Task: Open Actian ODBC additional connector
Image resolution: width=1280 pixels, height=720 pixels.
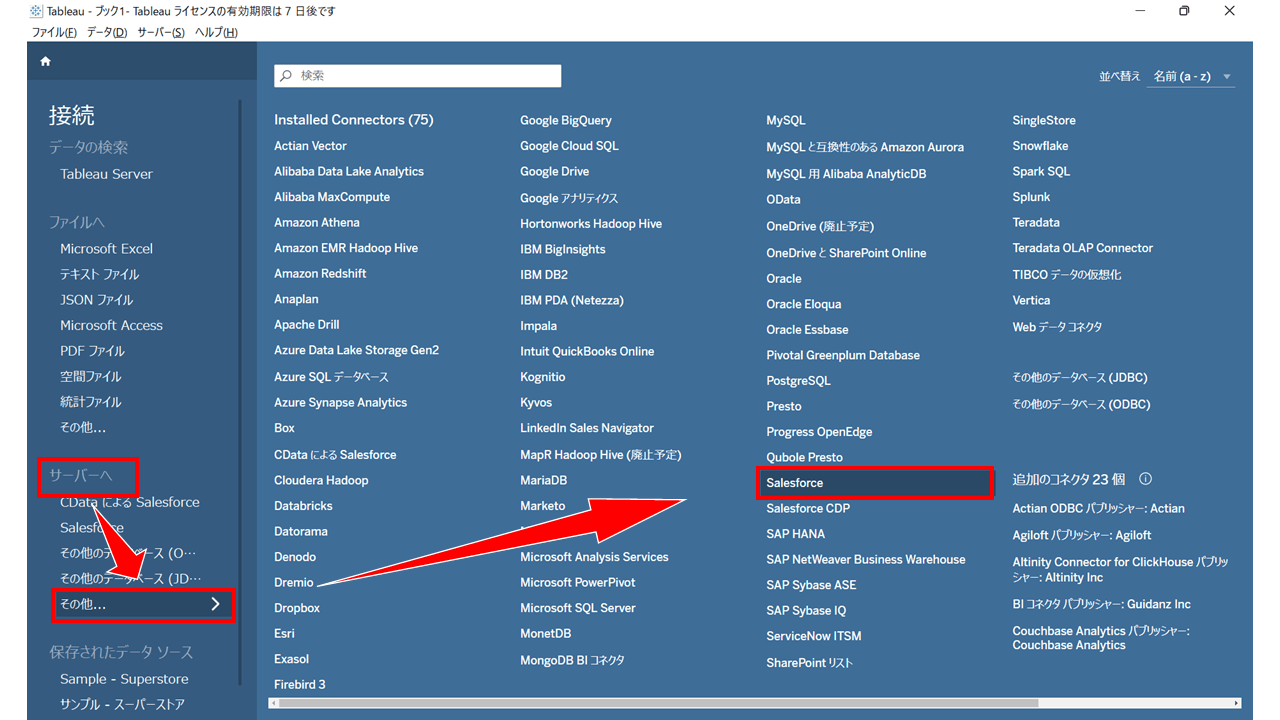Action: [x=1098, y=508]
